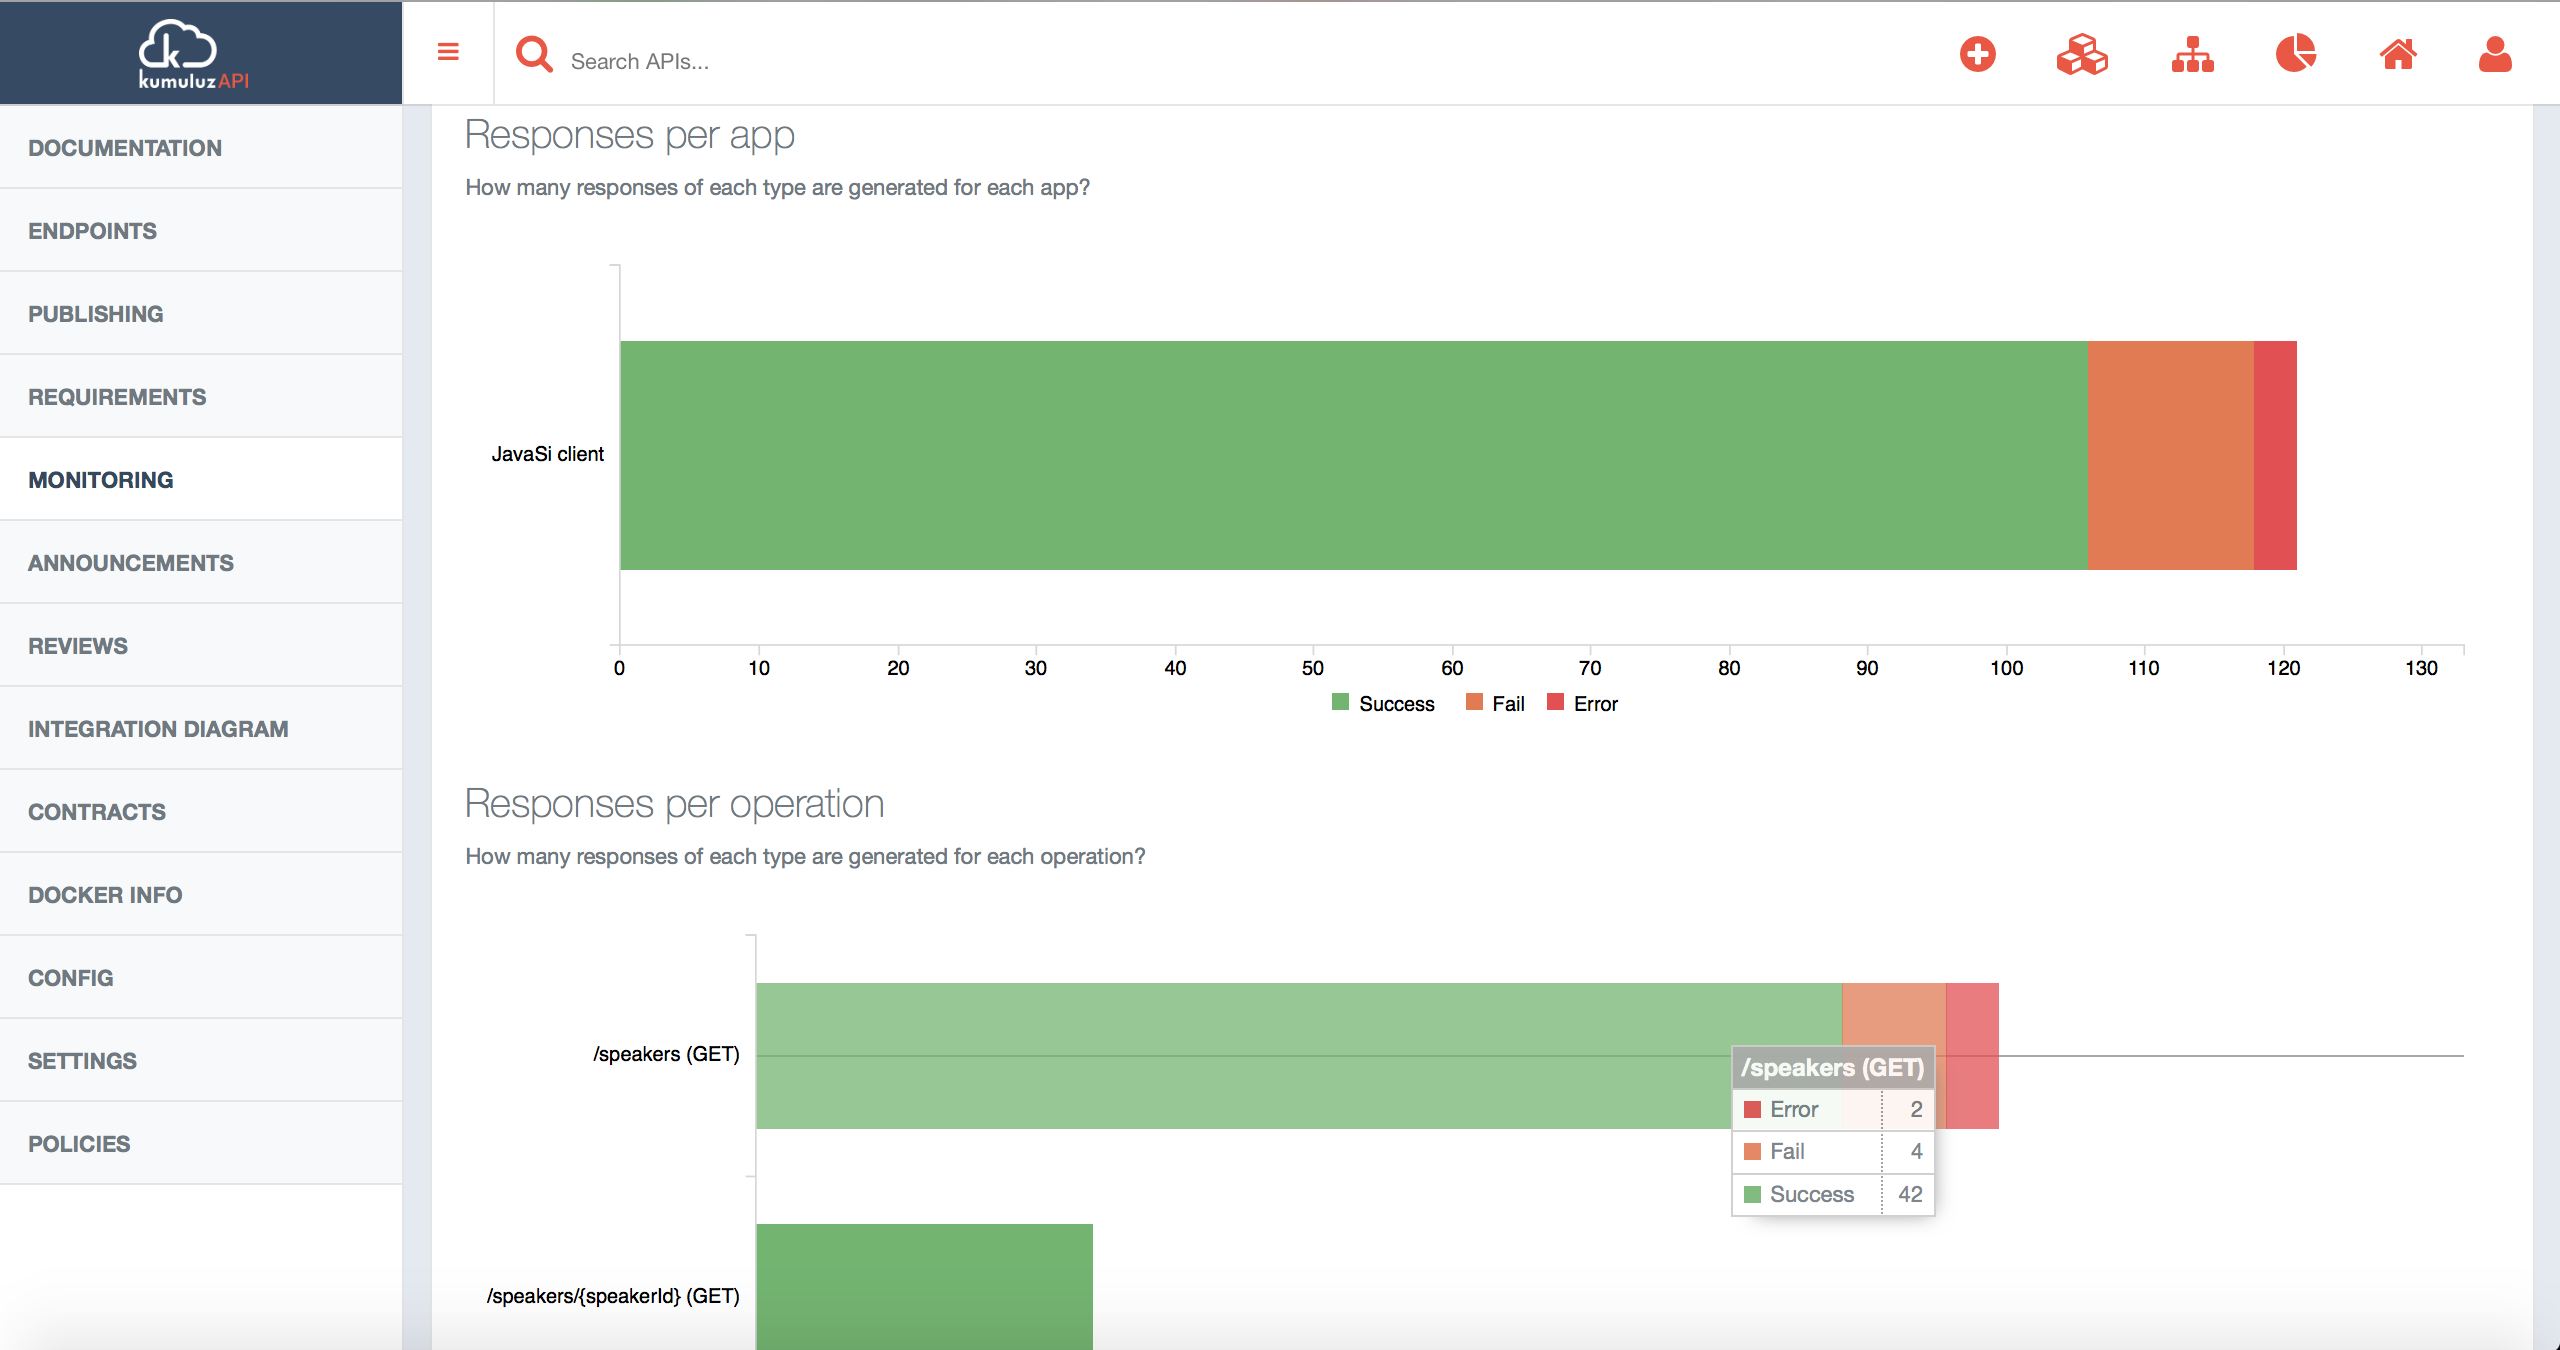2560x1350 pixels.
Task: Open the DOCUMENTATION page
Action: pos(125,147)
